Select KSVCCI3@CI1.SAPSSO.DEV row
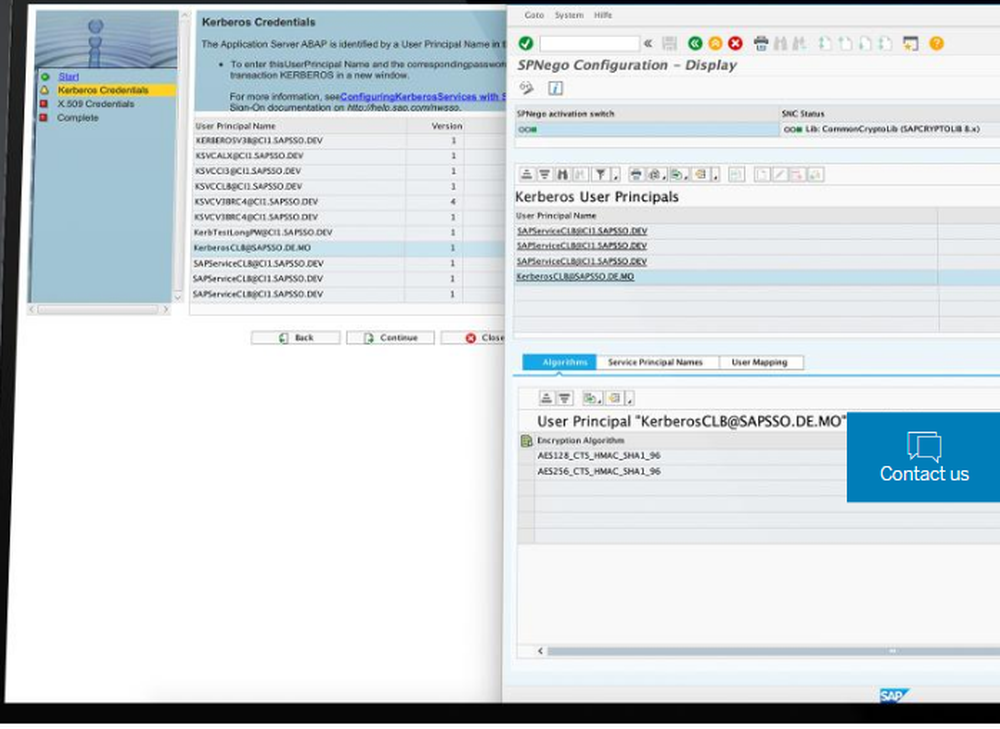1000x729 pixels. [349, 171]
